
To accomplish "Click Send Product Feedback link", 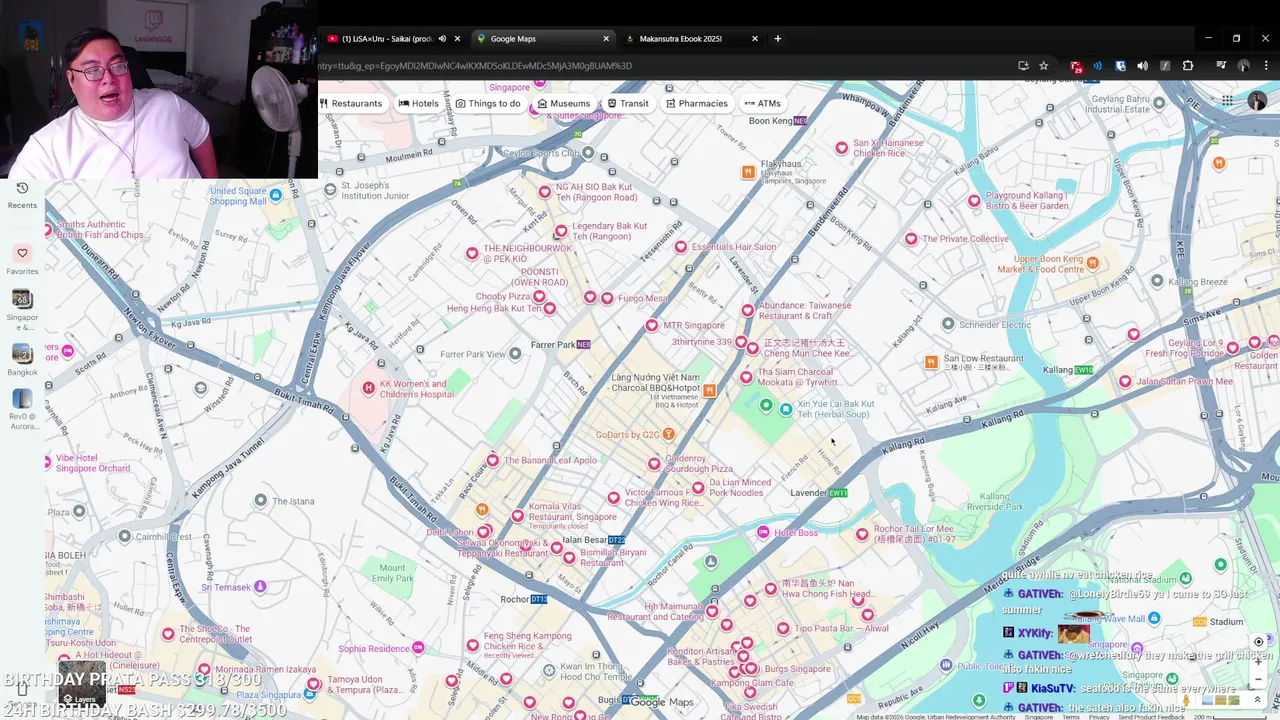I will 1151,717.
